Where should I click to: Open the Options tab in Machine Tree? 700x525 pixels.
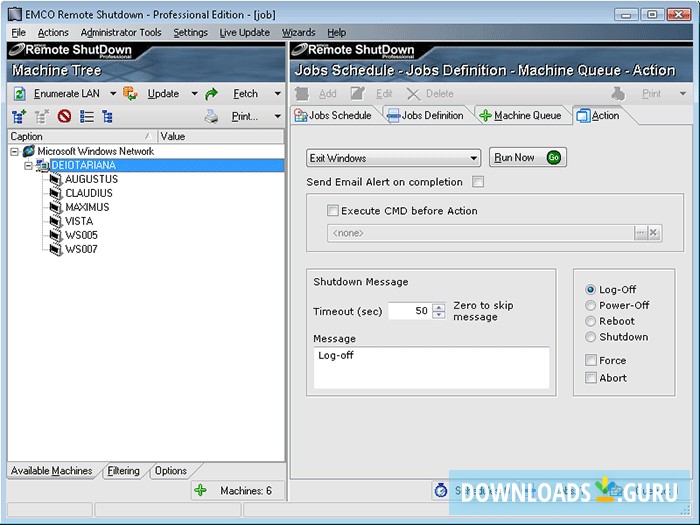click(x=171, y=471)
